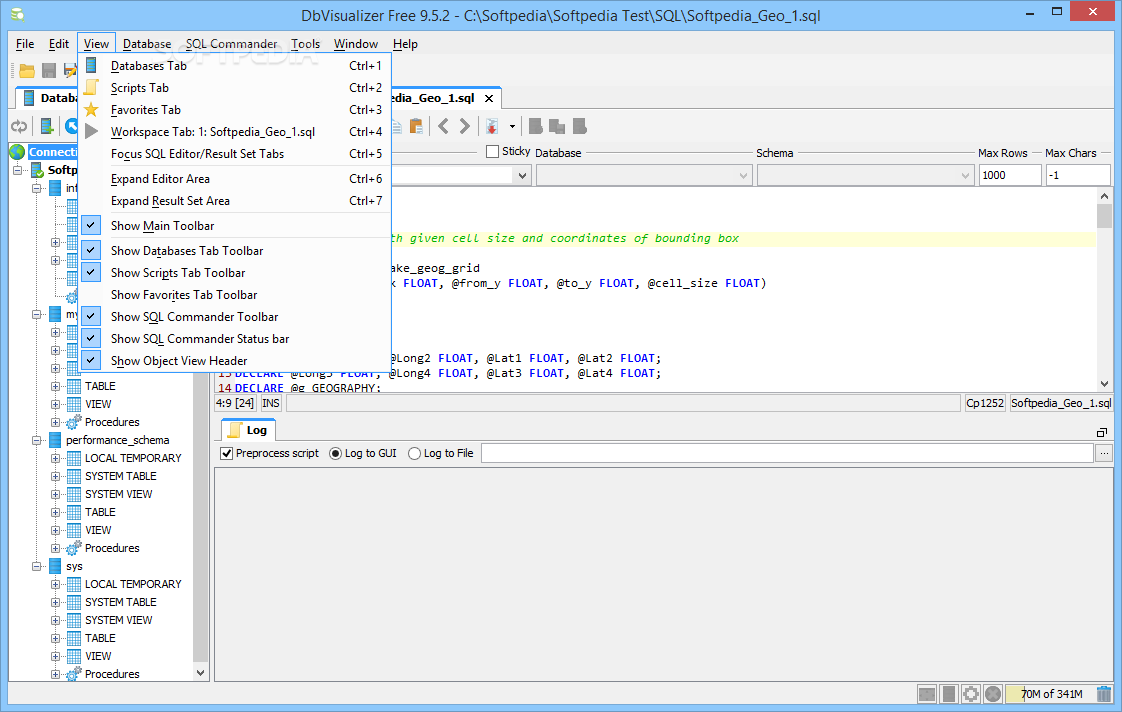This screenshot has width=1122, height=712.
Task: Open the File menu
Action: (25, 44)
